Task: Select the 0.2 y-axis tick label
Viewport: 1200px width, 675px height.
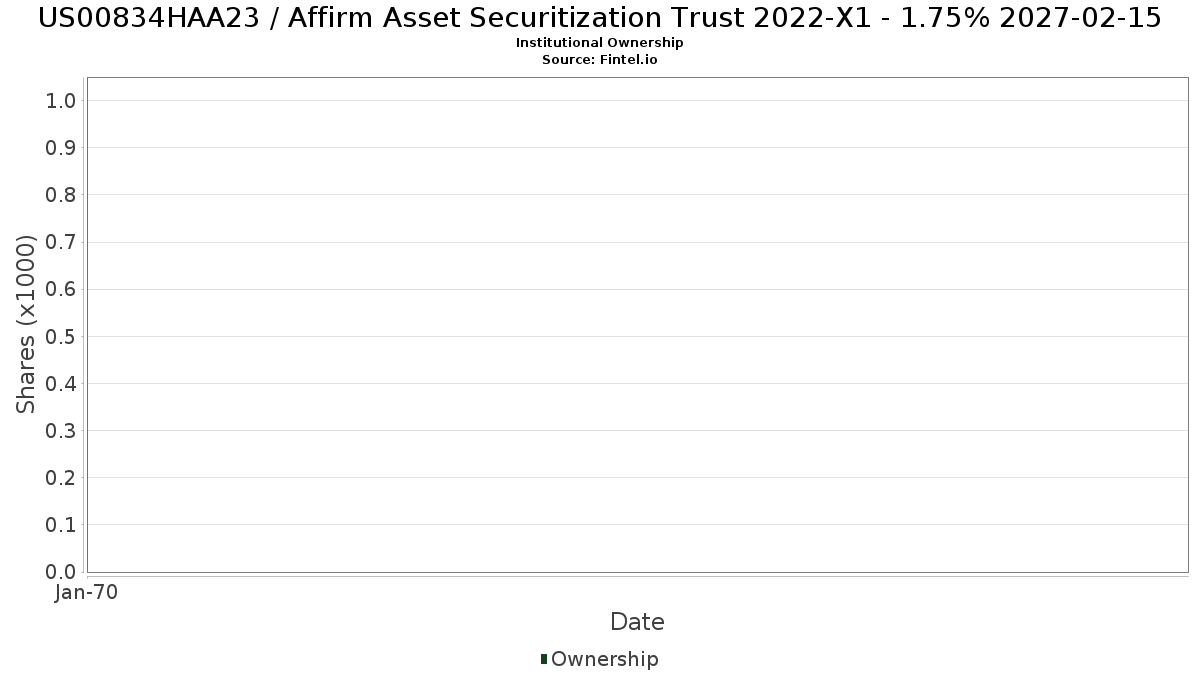Action: [x=62, y=478]
